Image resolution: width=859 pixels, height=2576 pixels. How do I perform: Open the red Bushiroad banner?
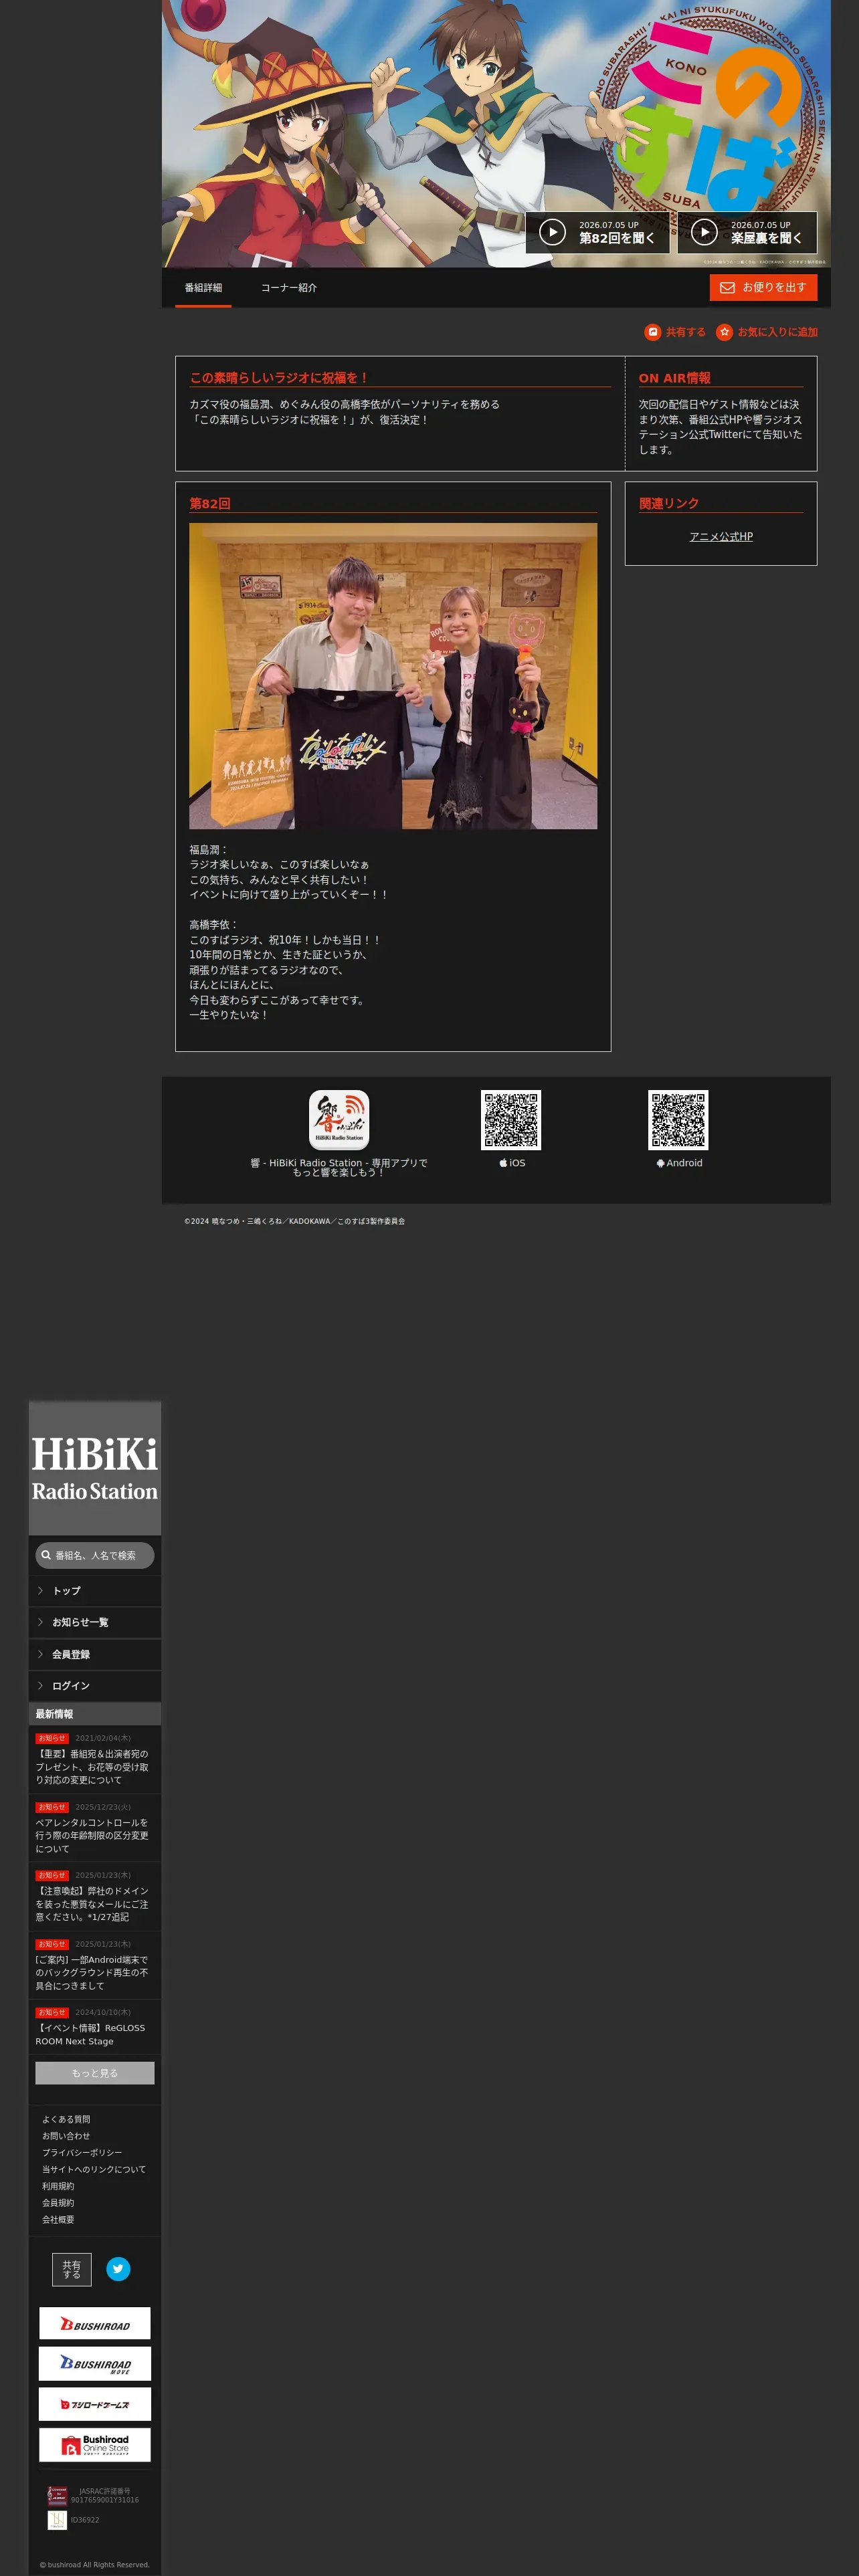[95, 2323]
